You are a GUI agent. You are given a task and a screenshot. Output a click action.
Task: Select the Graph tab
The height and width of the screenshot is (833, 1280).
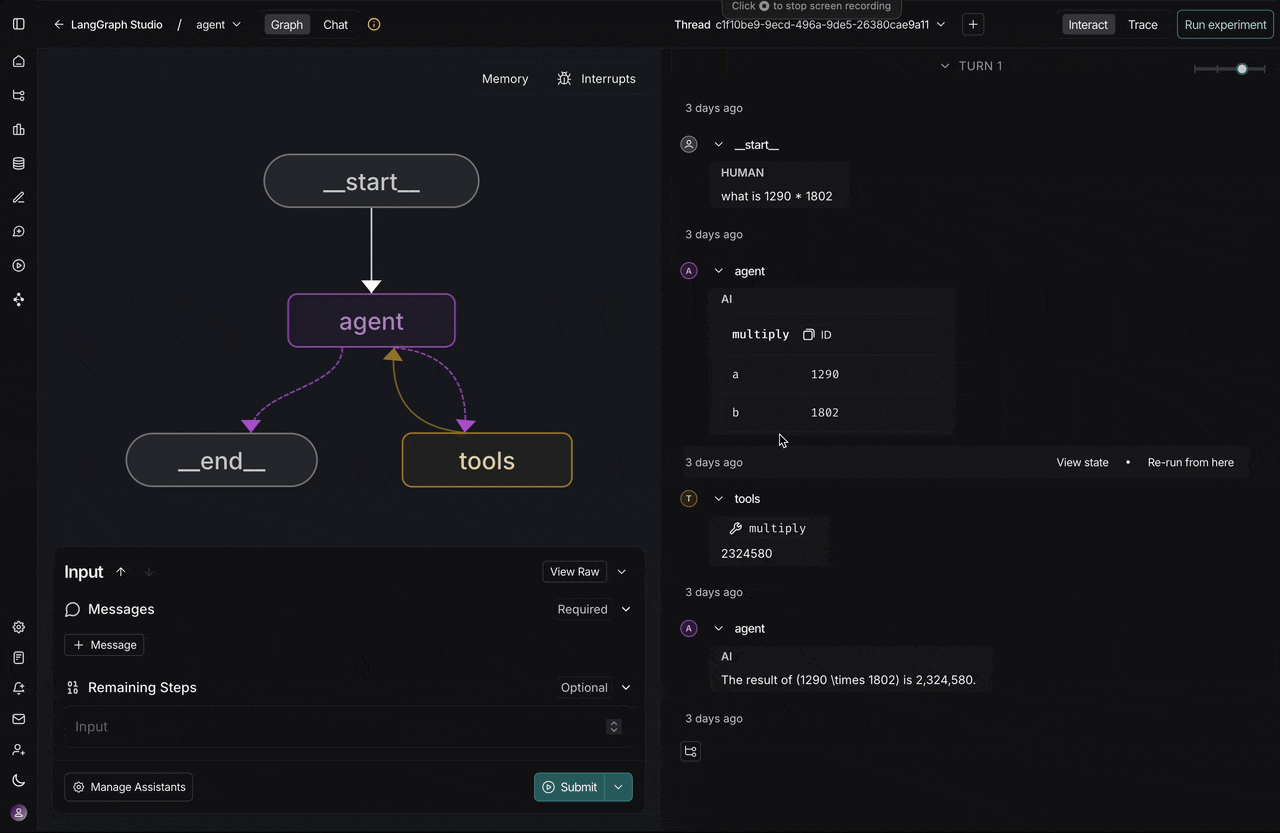(287, 24)
